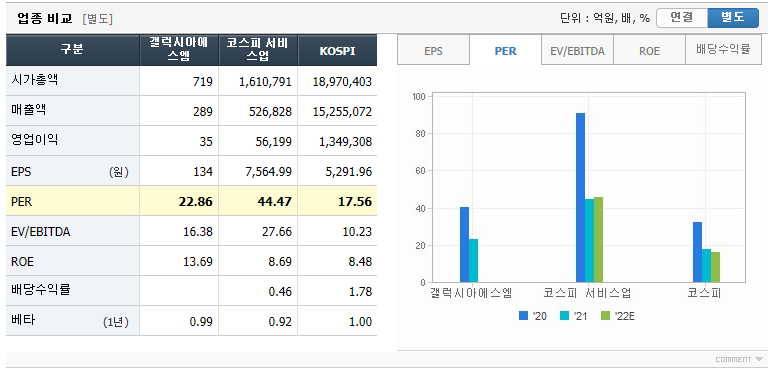Click ROE value 8.69

(280, 262)
